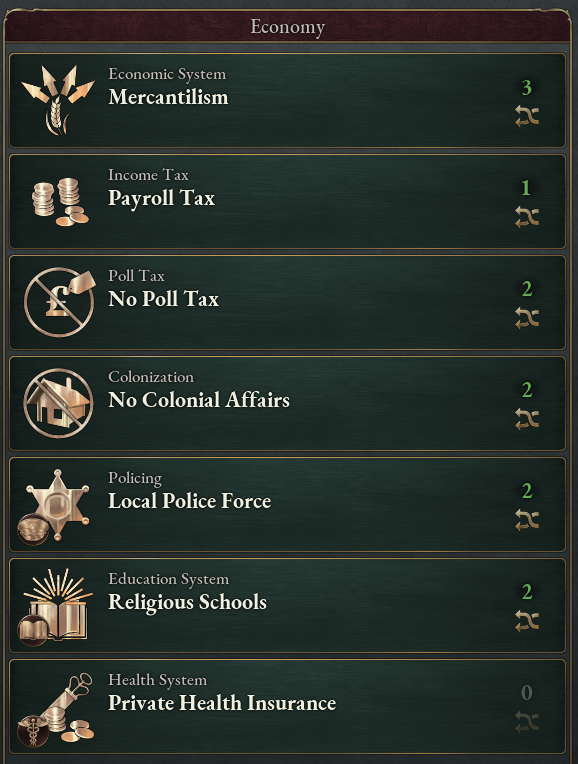Open the Religious Schools law row
Viewport: 578px width, 764px height.
(288, 606)
